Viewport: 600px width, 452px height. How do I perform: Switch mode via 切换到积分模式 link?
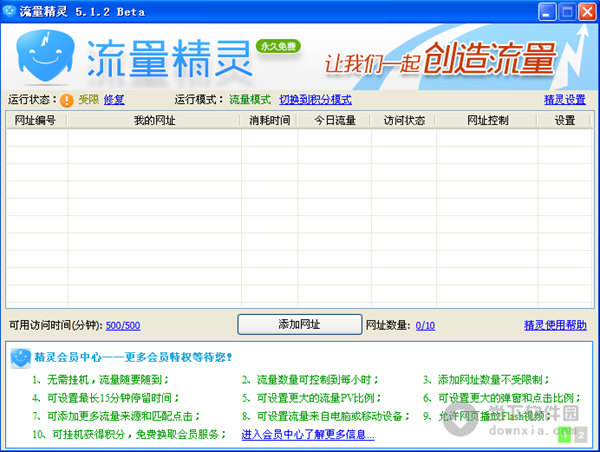tap(315, 100)
